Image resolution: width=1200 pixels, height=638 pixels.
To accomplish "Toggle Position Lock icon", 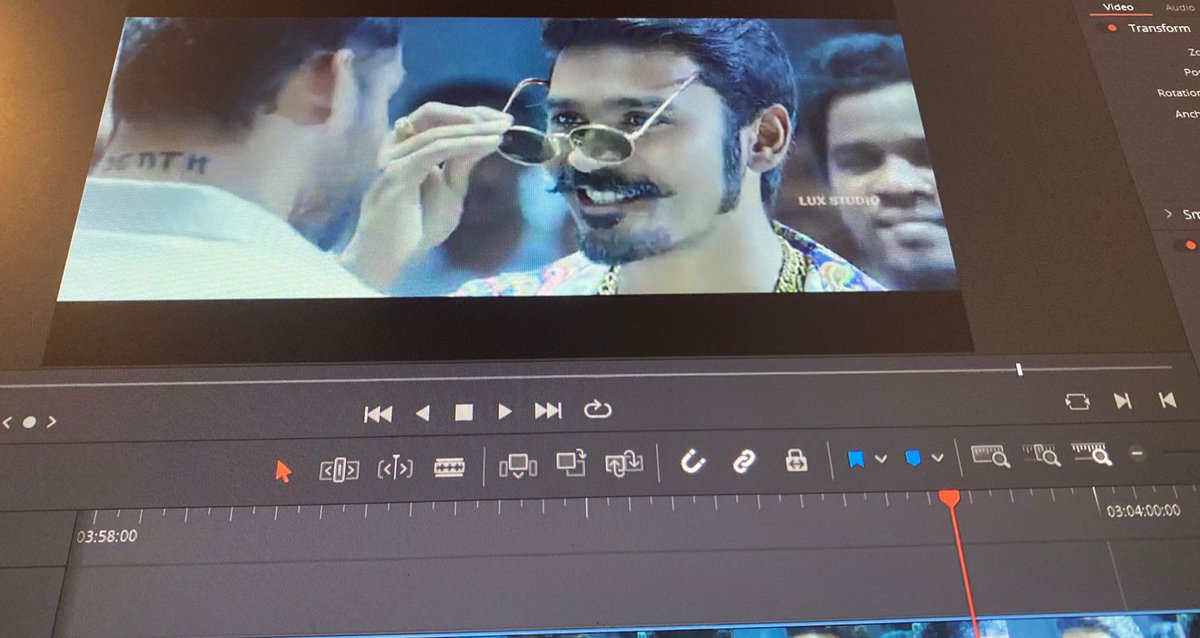I will tap(796, 460).
